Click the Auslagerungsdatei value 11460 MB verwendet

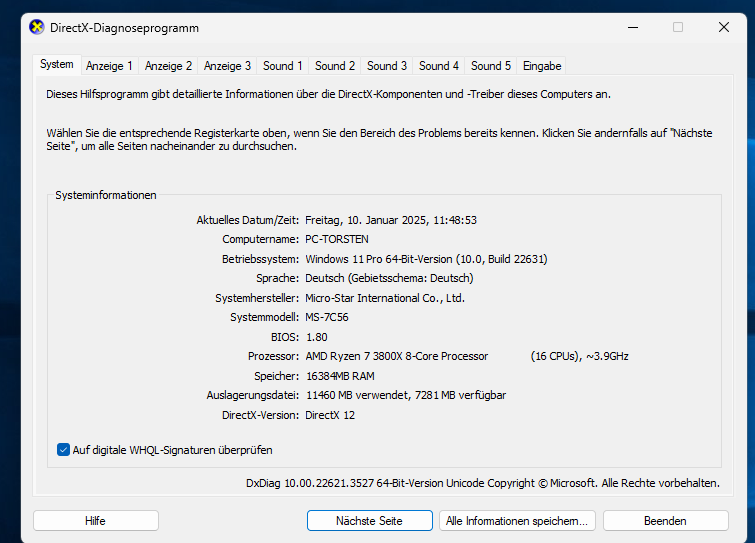406,395
